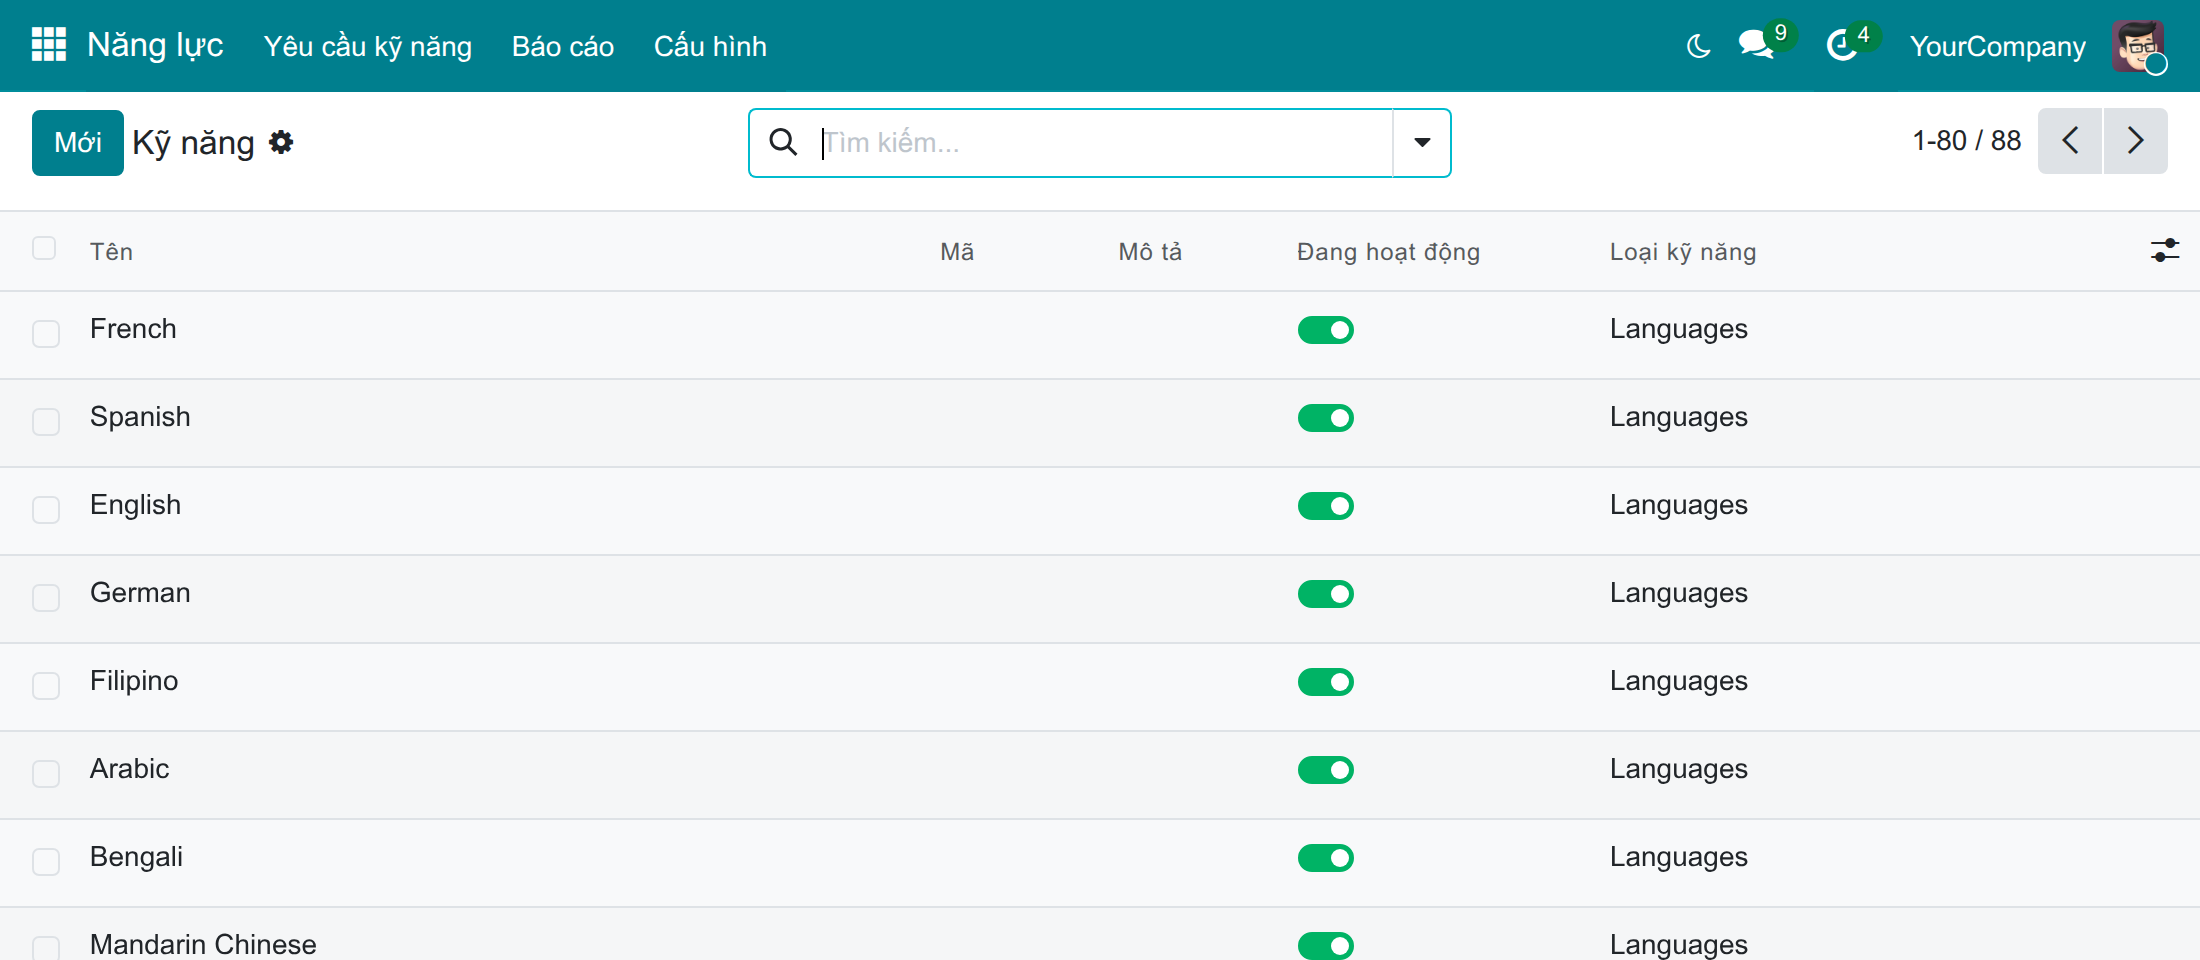2200x960 pixels.
Task: Click the gear icon beside Kỹ năng
Action: coord(282,142)
